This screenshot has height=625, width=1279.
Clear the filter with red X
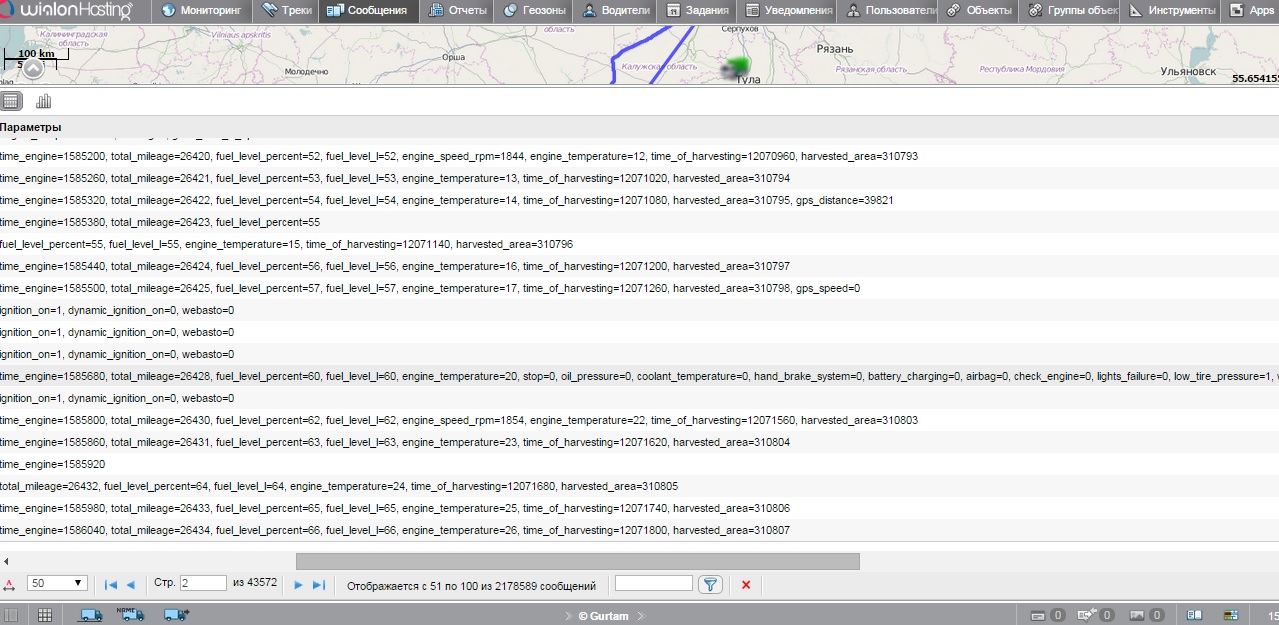(x=746, y=585)
